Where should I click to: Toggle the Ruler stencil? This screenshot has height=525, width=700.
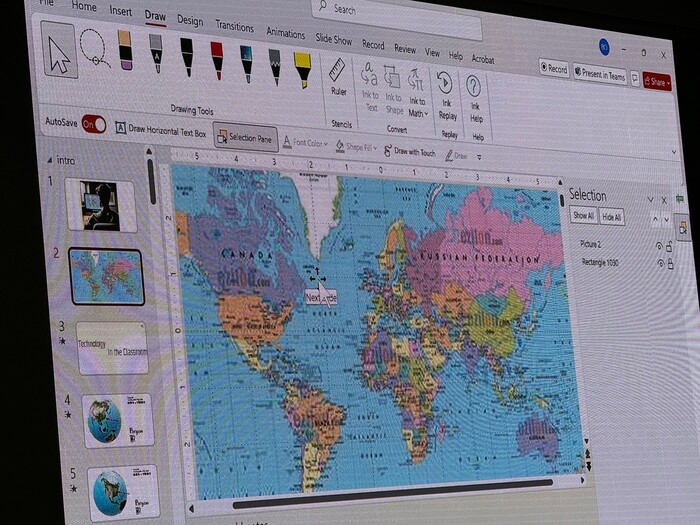pos(338,77)
